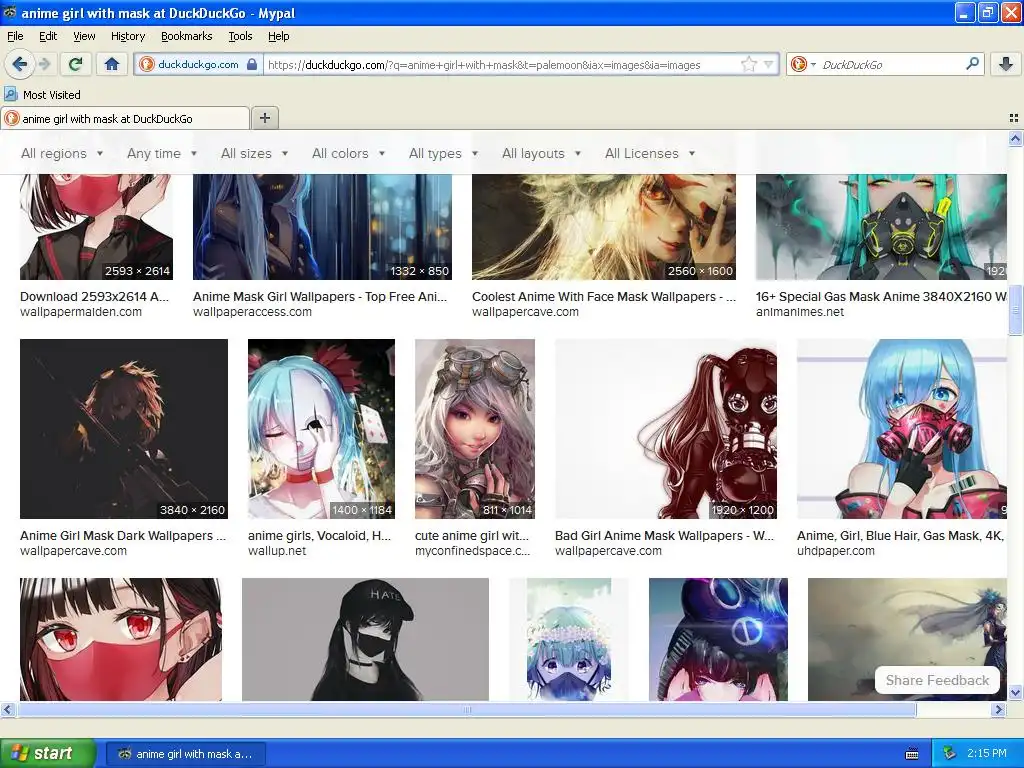Open the View menu

point(84,36)
